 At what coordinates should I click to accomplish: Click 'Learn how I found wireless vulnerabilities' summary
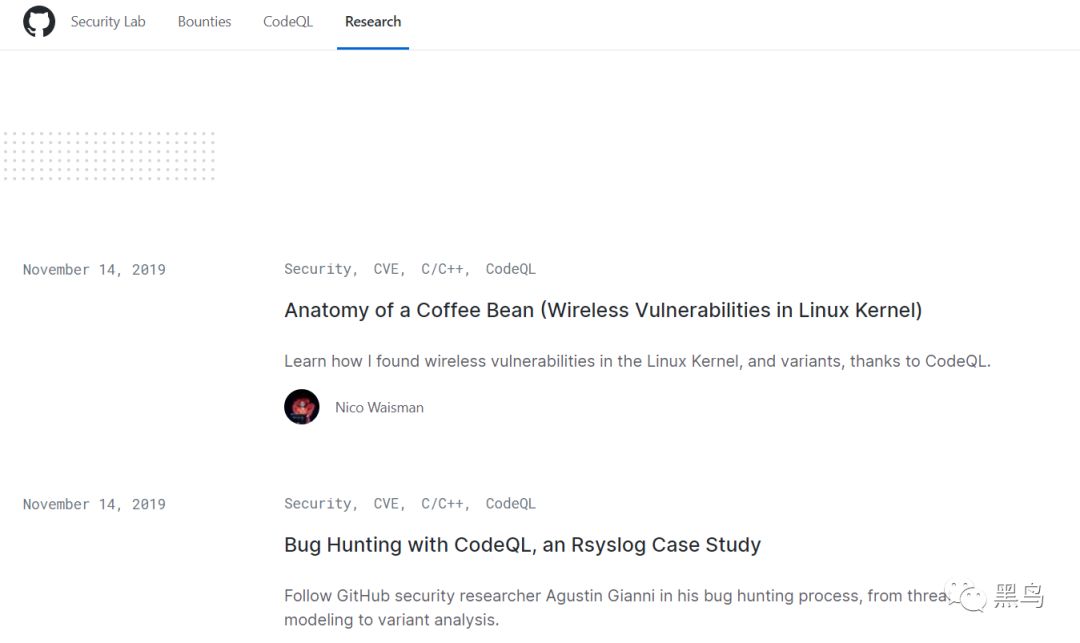coord(637,361)
